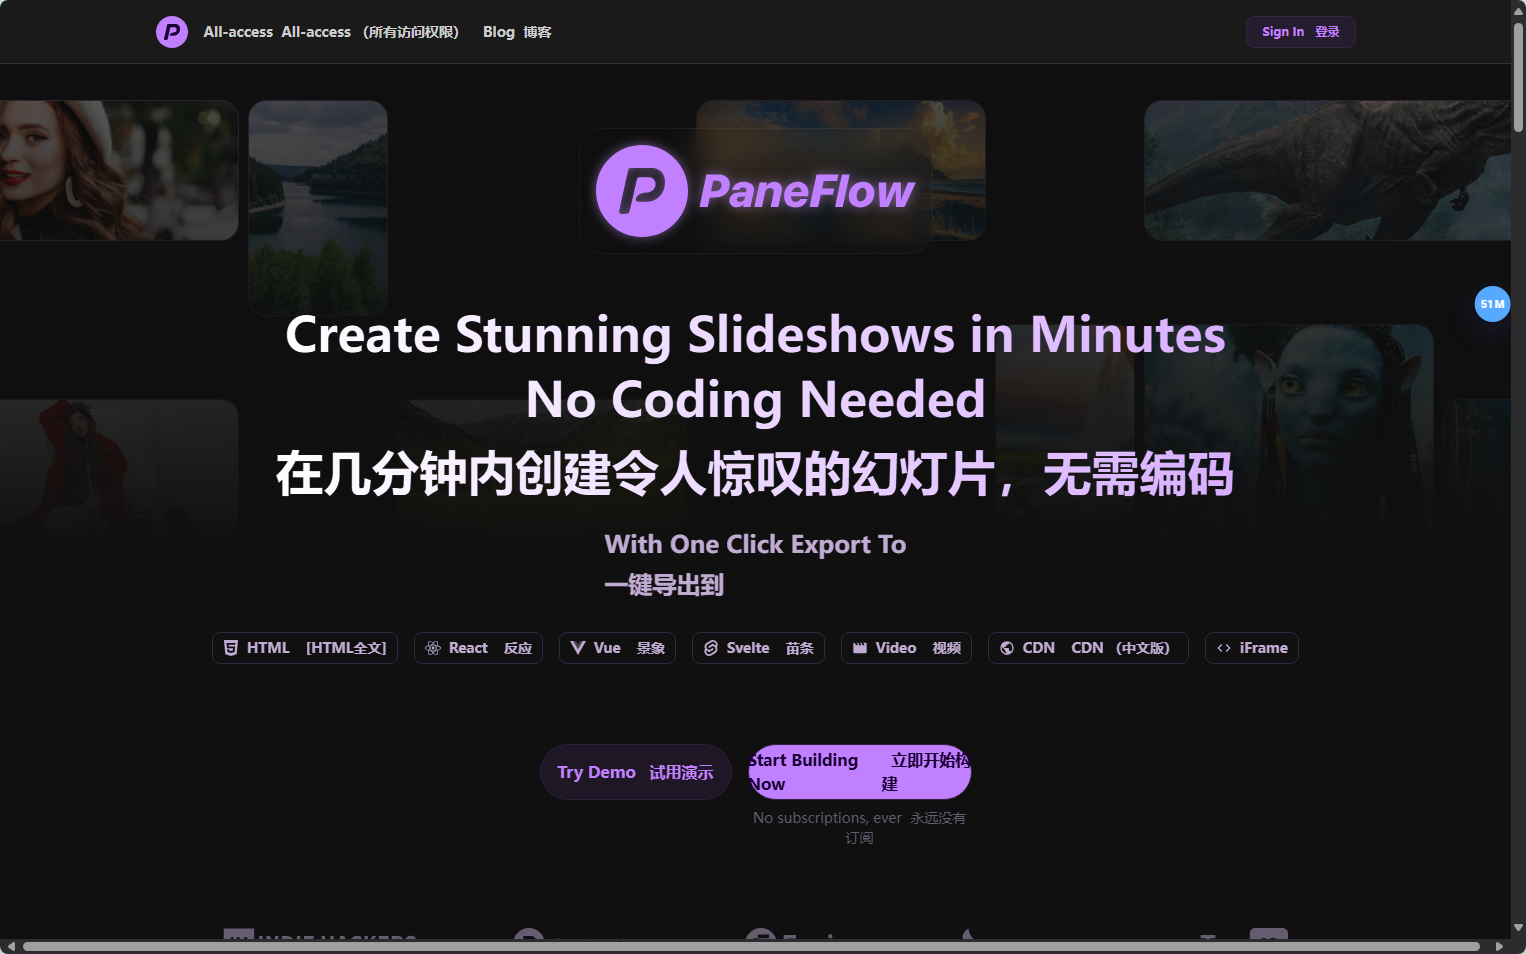The width and height of the screenshot is (1526, 954).
Task: Open the dinosaur image thumbnail
Action: click(x=1327, y=170)
